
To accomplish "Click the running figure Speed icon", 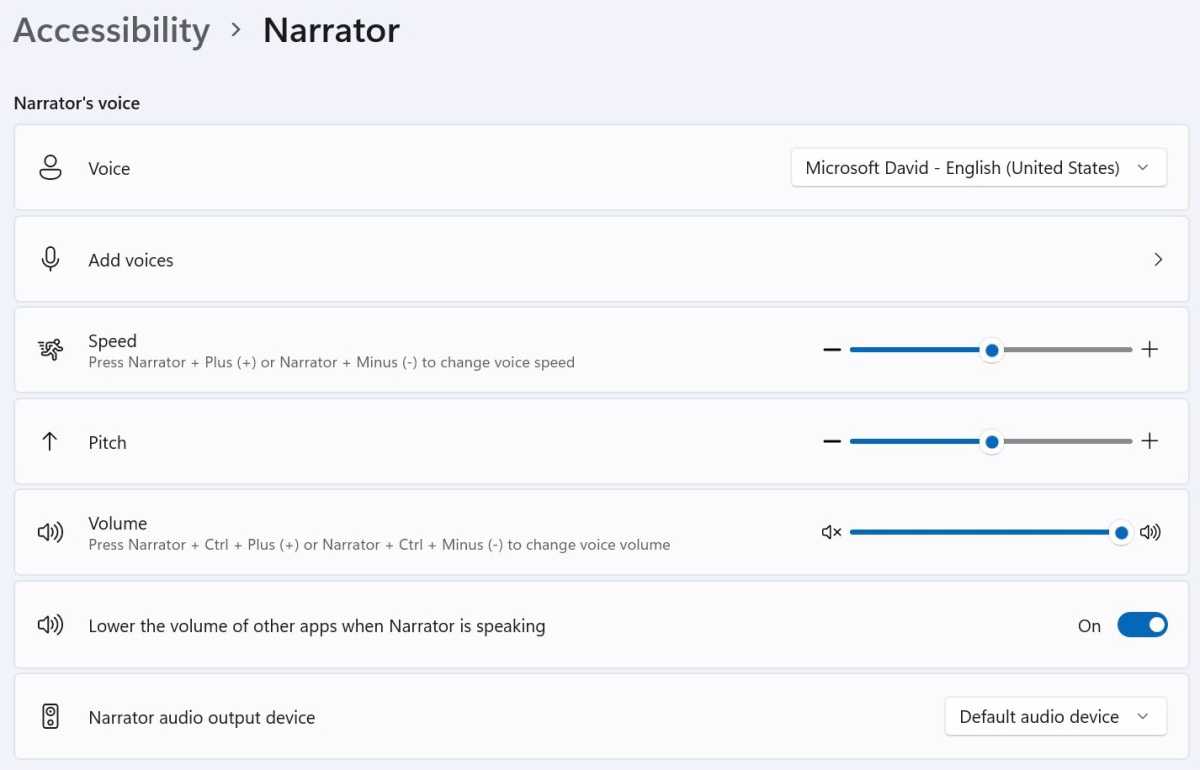I will [50, 350].
